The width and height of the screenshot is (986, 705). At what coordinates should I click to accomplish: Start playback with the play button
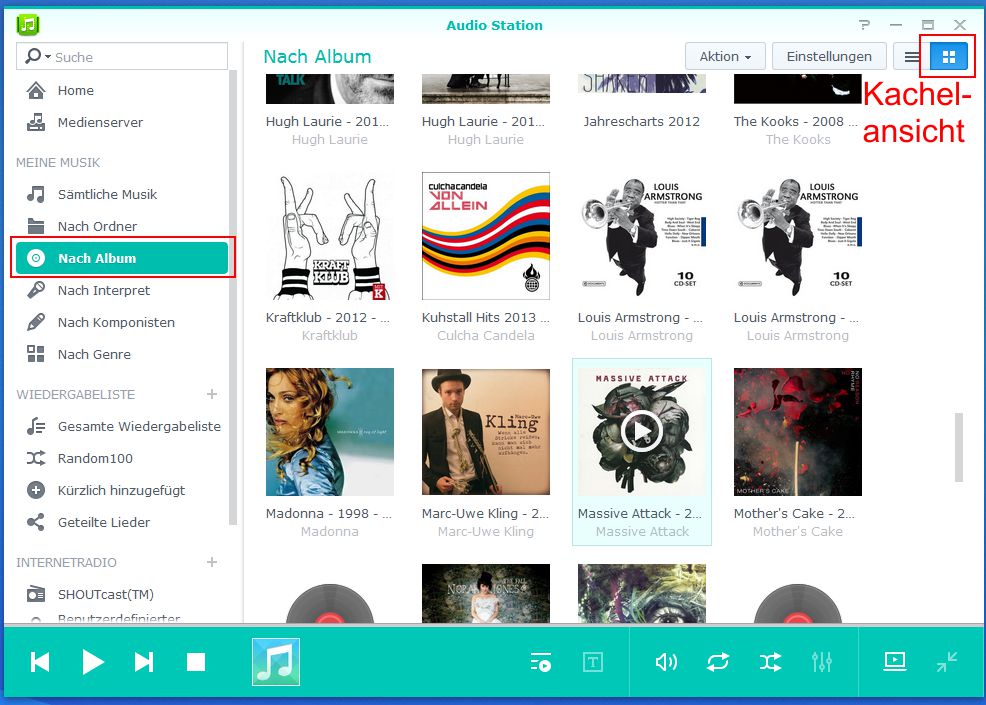click(x=93, y=662)
